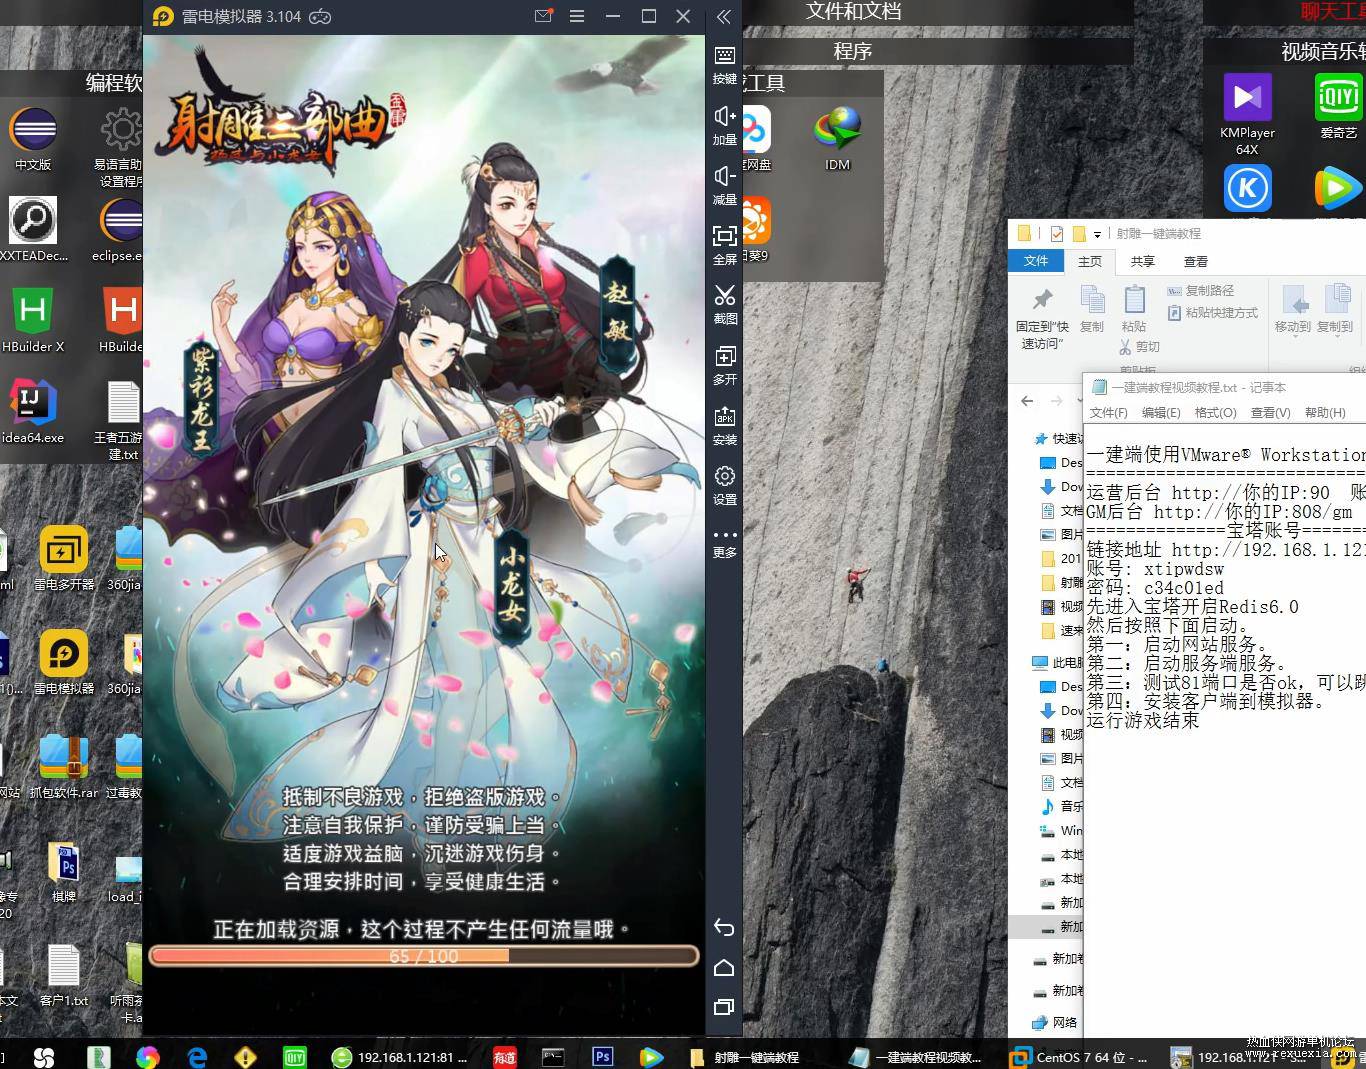Open the HBuilder X desktop icon
Image resolution: width=1366 pixels, height=1069 pixels.
[x=33, y=319]
